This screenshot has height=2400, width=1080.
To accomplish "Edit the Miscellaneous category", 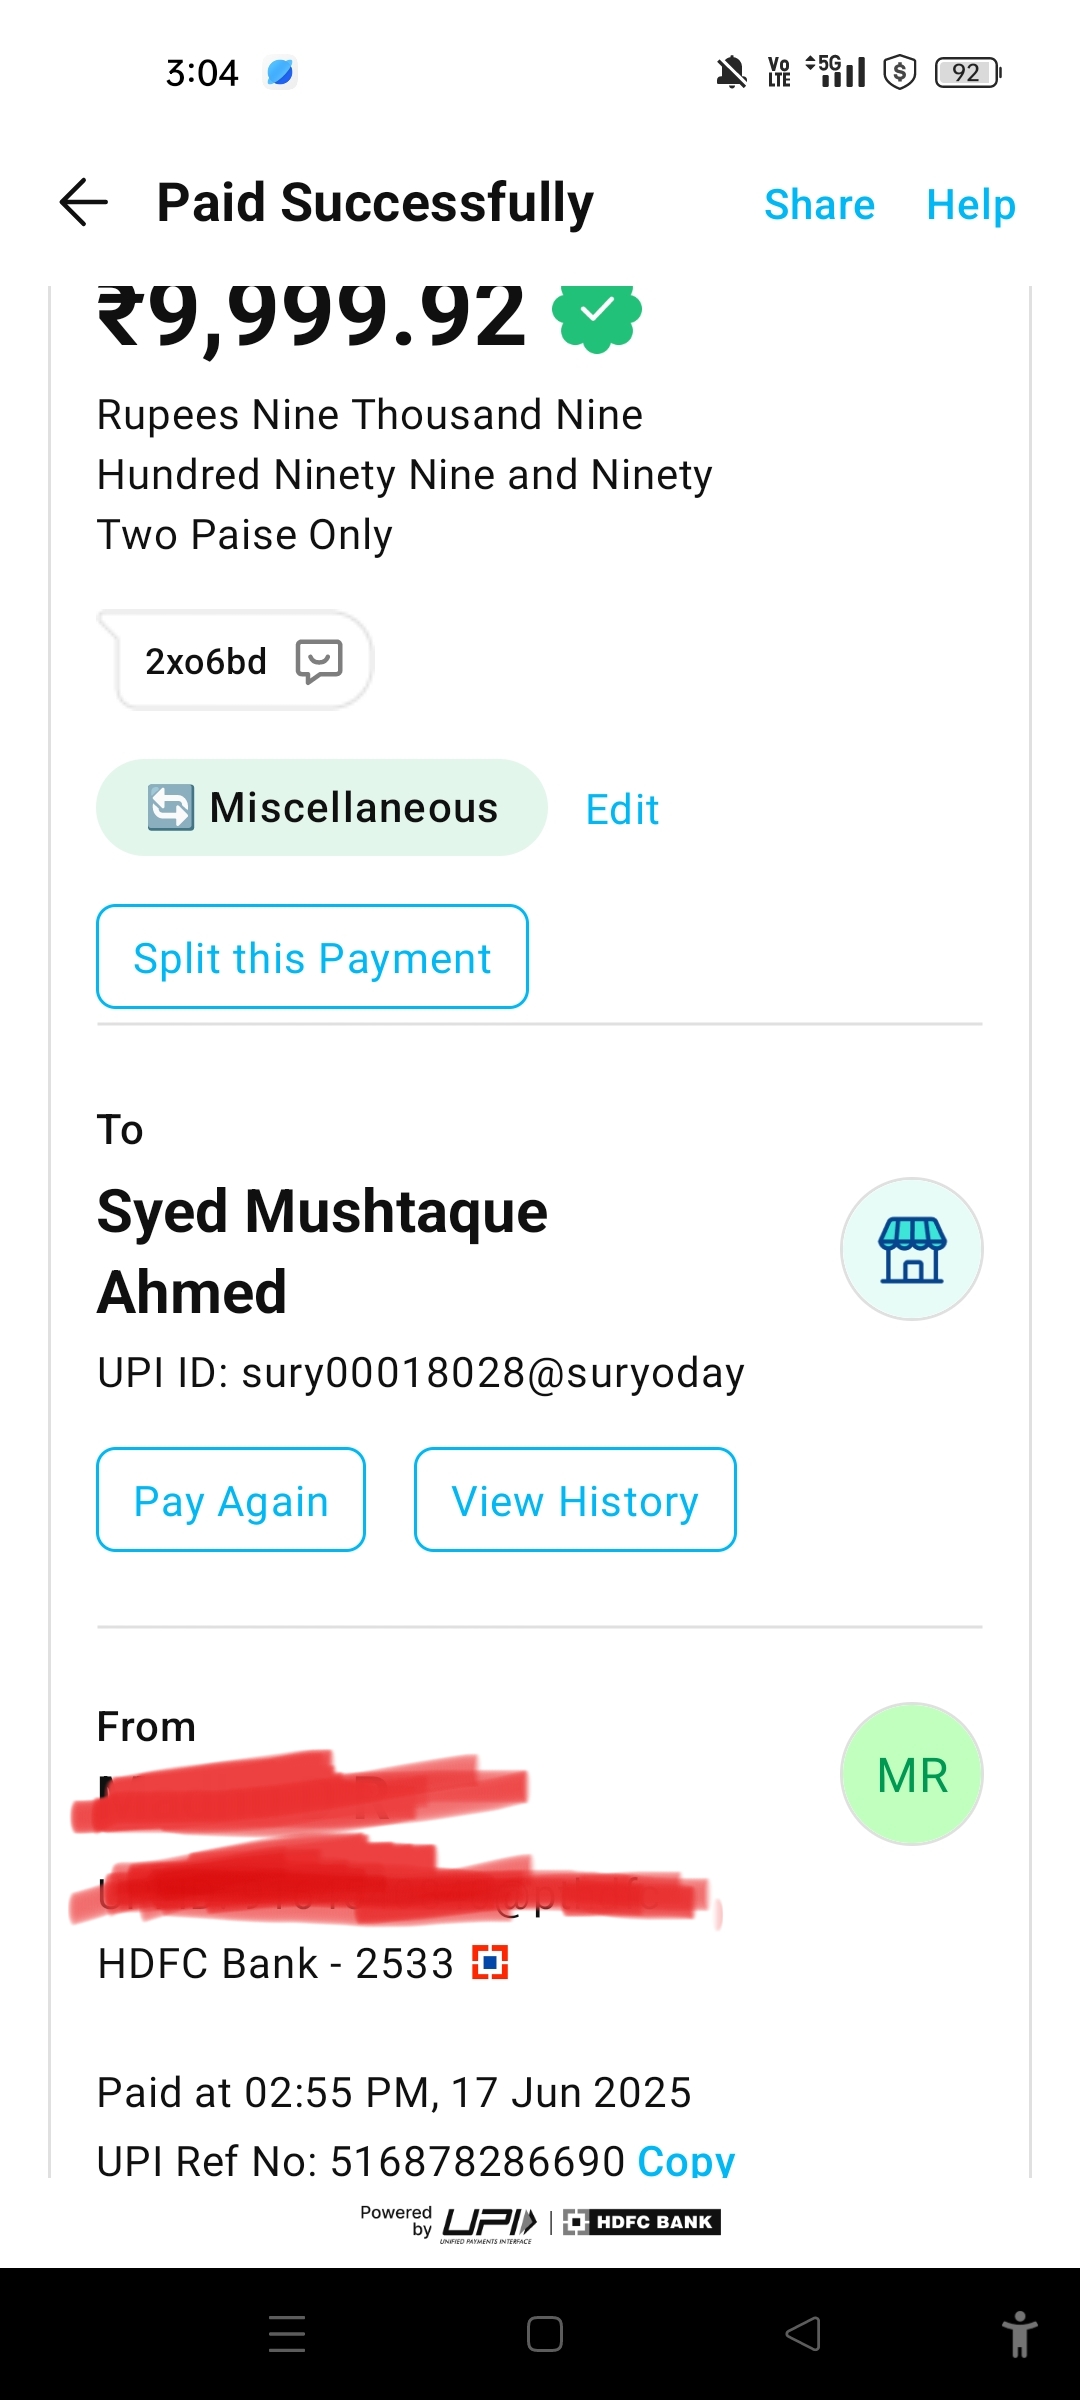I will coord(622,809).
